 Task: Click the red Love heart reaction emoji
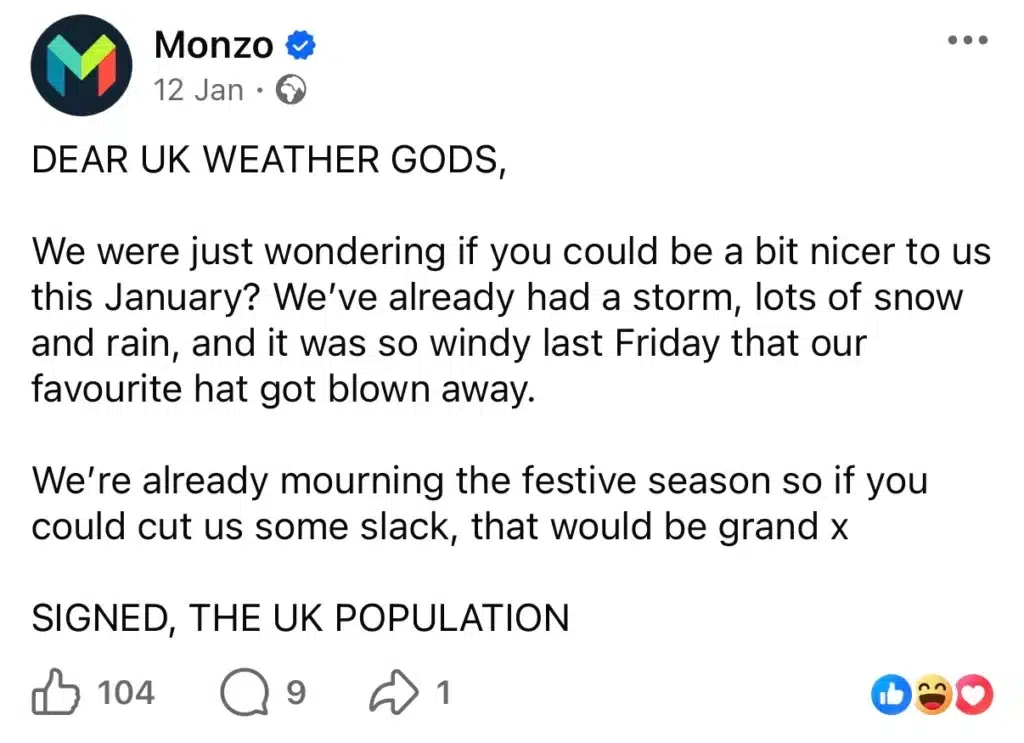(971, 693)
